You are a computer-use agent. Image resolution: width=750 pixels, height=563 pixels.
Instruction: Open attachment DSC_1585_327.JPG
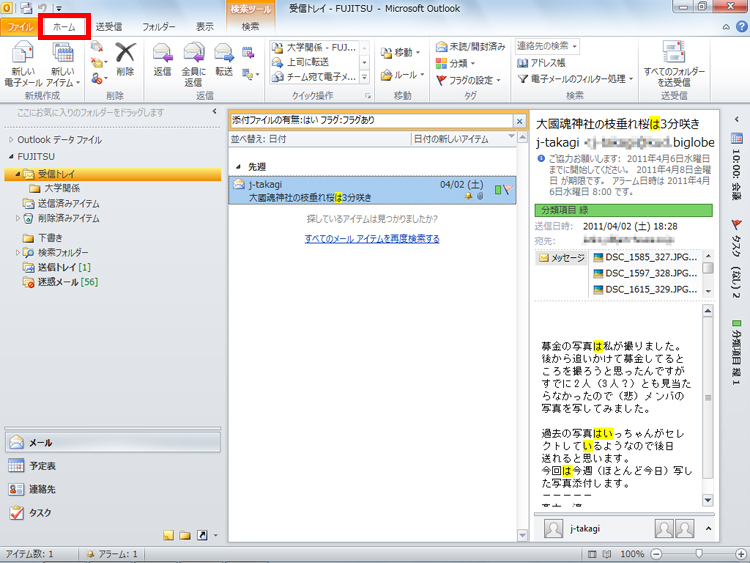[645, 257]
